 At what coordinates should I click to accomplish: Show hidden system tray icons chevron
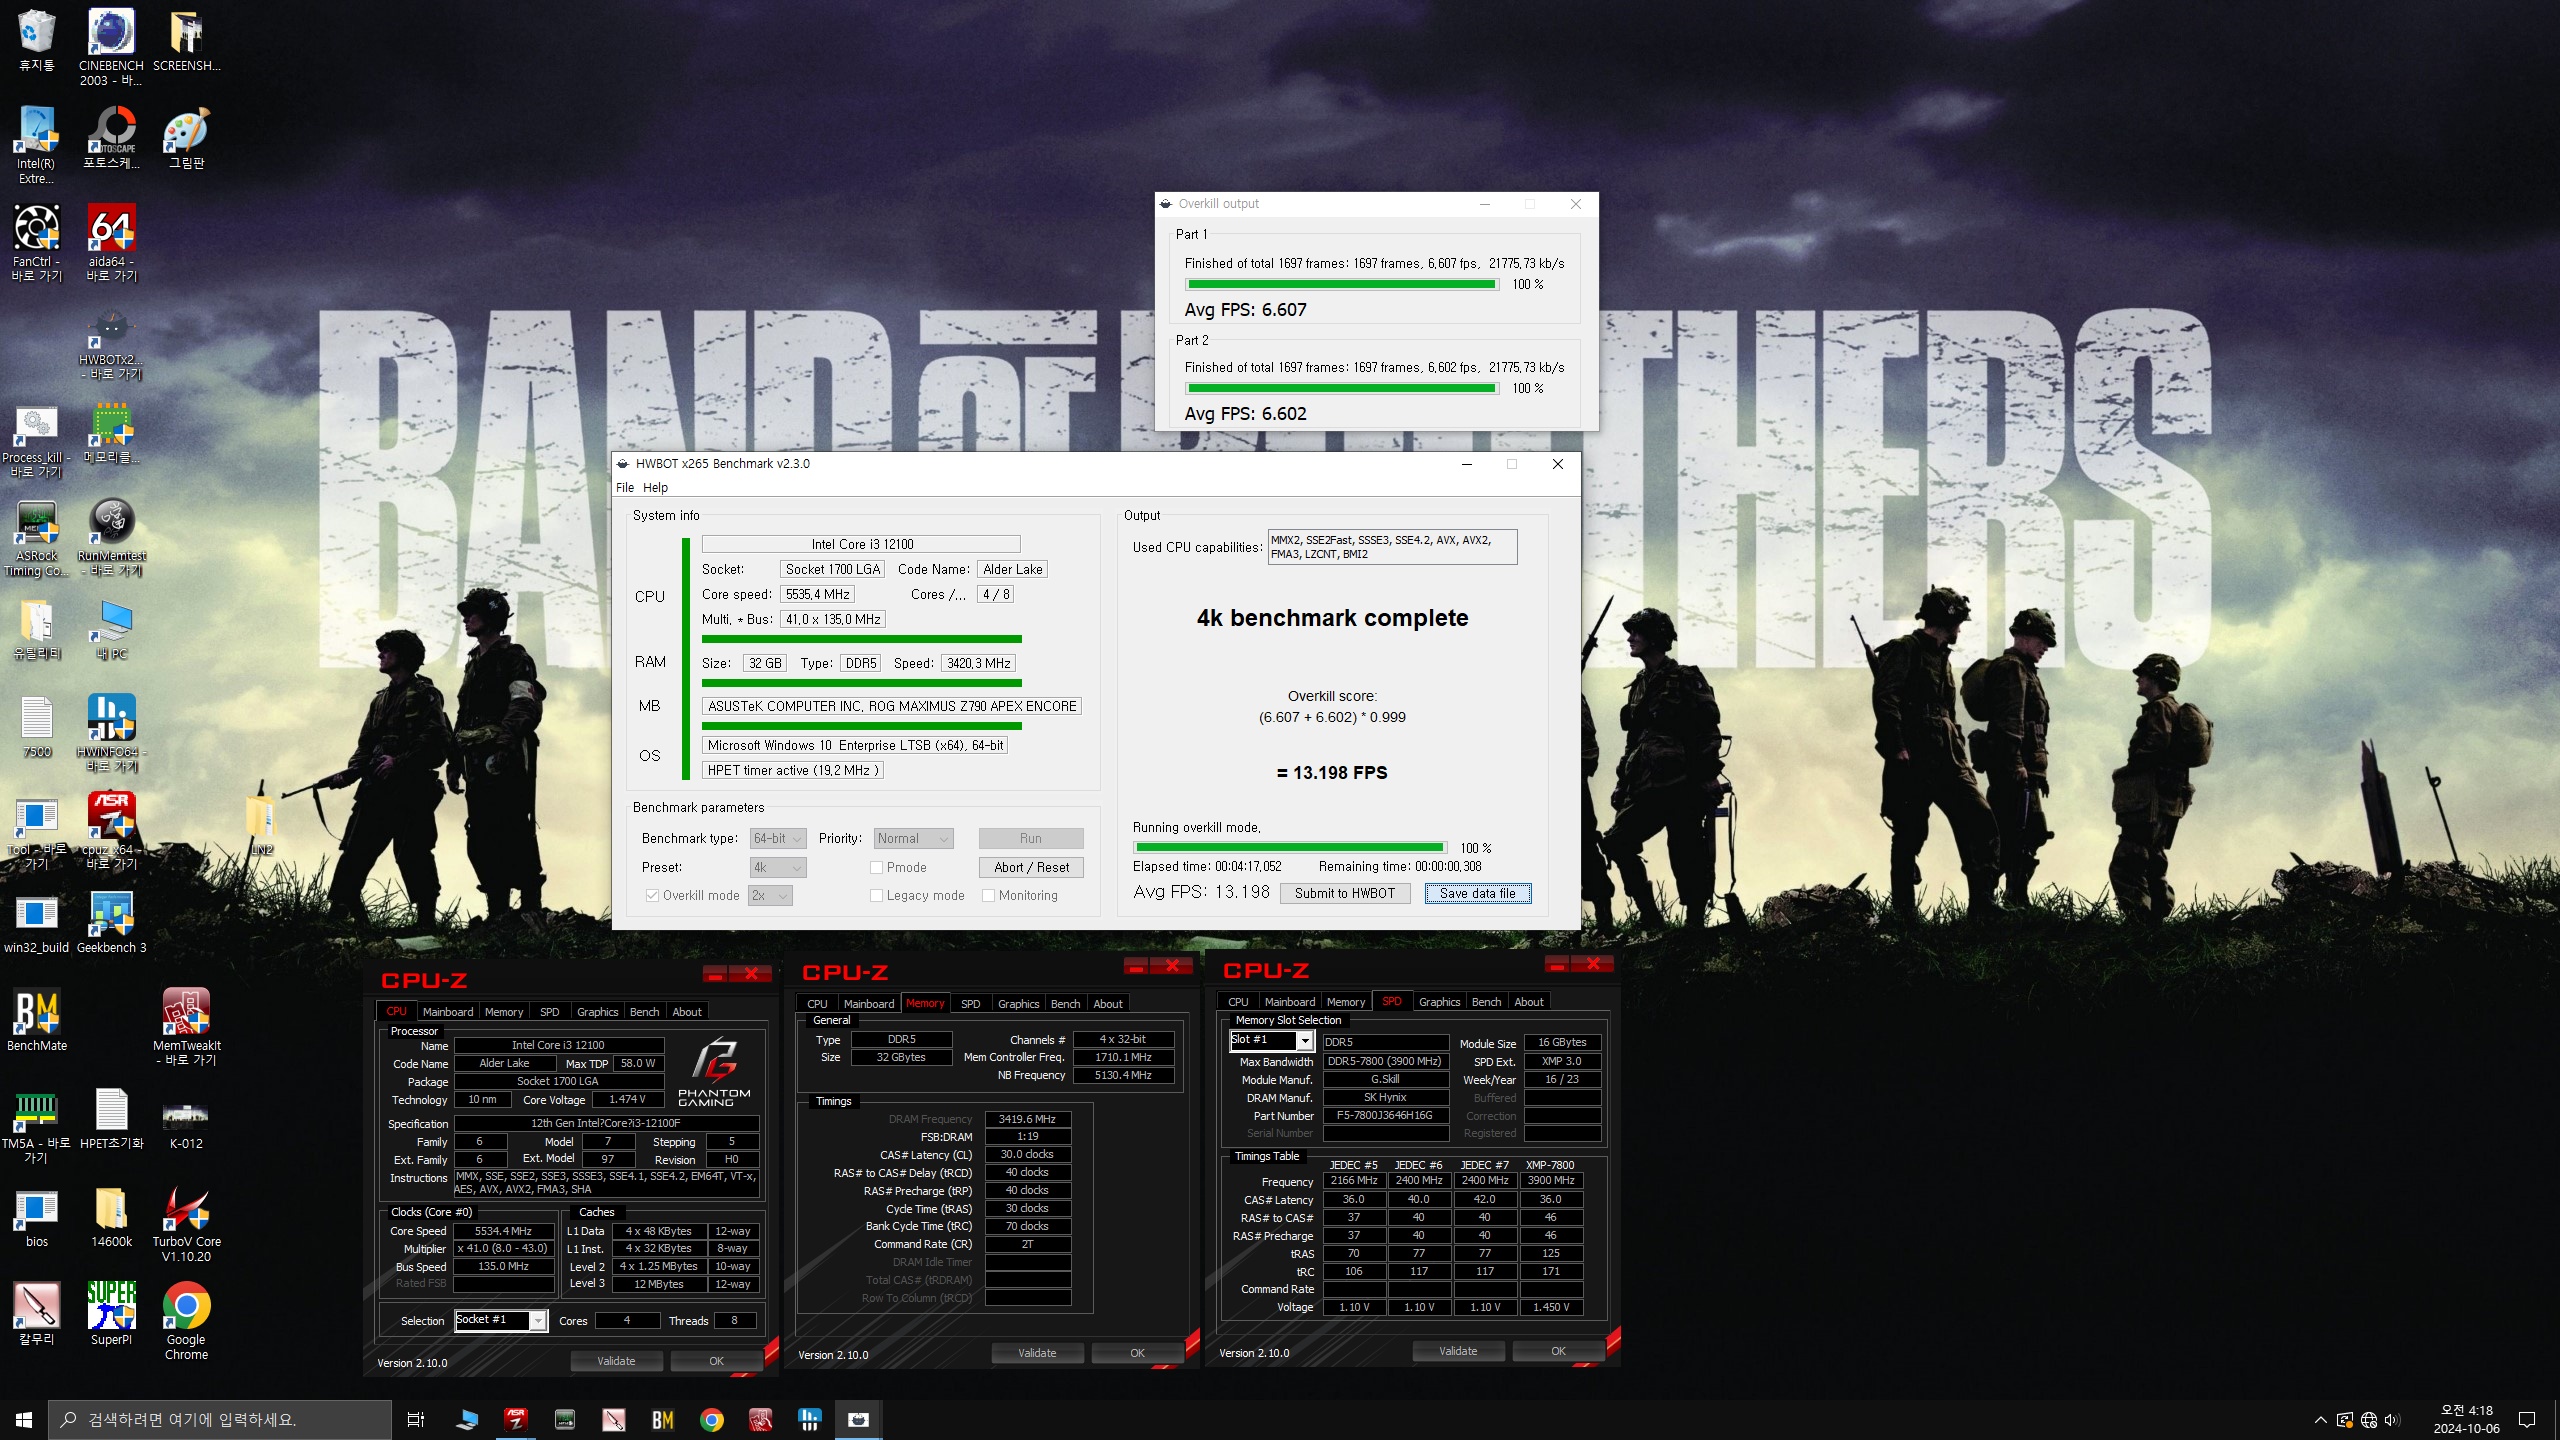pyautogui.click(x=2320, y=1420)
